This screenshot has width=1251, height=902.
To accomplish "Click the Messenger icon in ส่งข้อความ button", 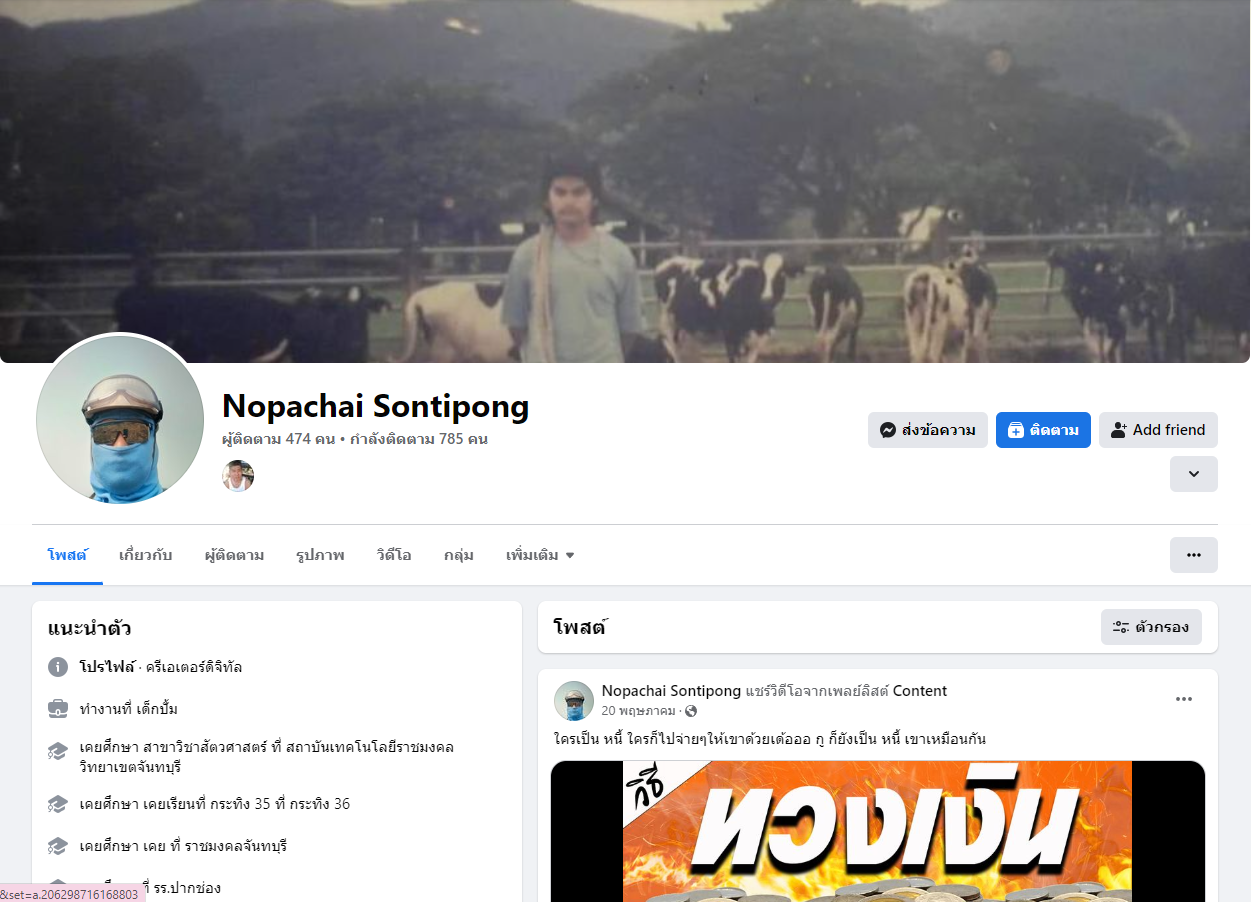I will coord(887,430).
